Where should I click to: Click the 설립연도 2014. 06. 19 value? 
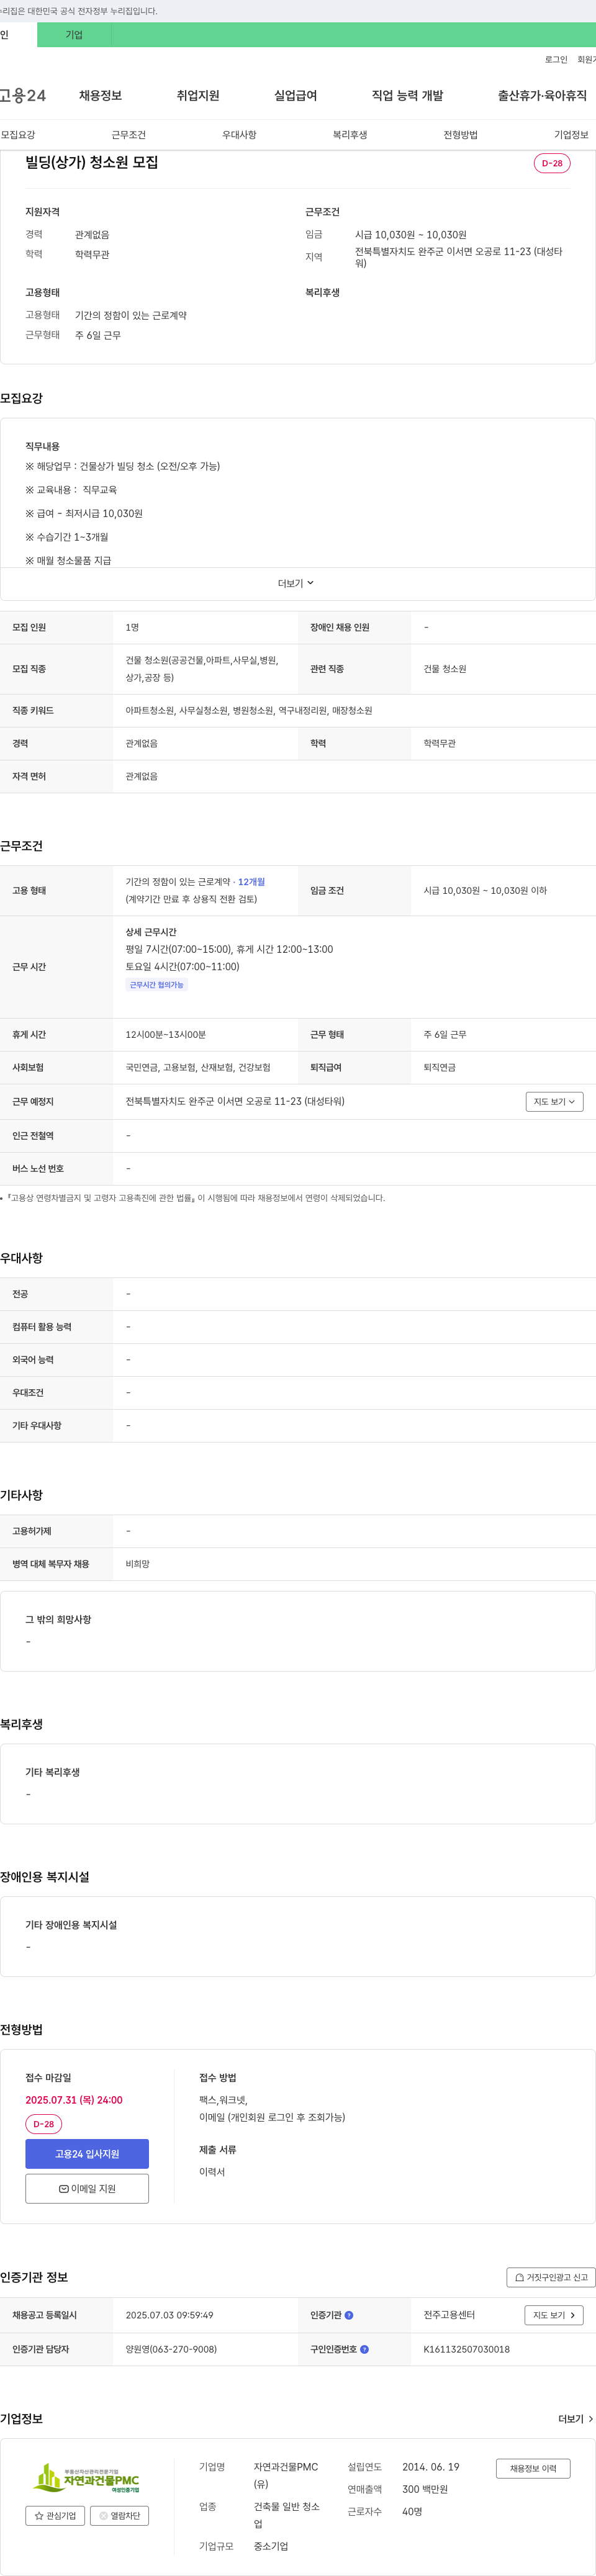click(x=431, y=2467)
